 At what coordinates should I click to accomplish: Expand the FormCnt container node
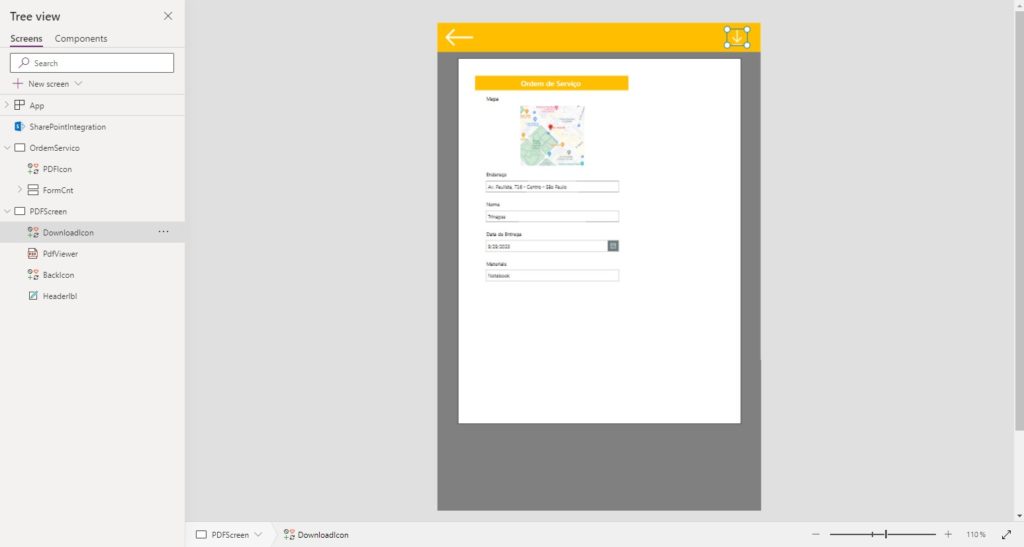click(x=19, y=190)
